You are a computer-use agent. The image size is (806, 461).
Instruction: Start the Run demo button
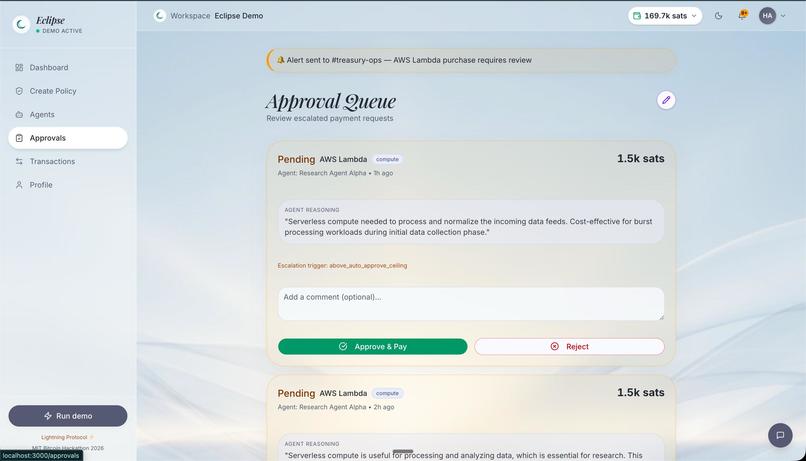click(68, 416)
